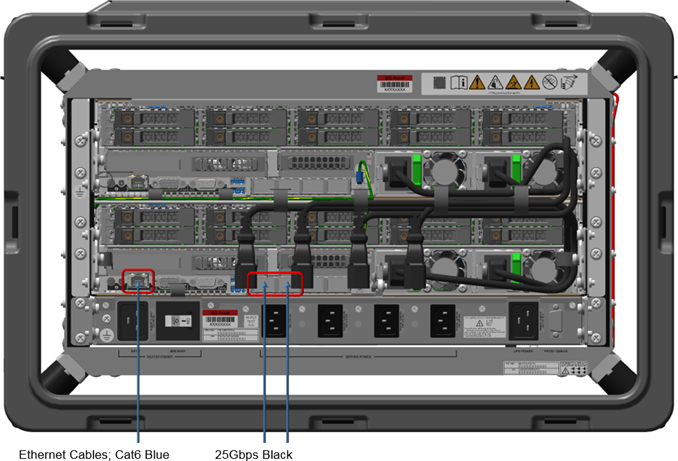The image size is (678, 461).
Task: Click the "25Gbps Black" caption
Action: (x=254, y=455)
